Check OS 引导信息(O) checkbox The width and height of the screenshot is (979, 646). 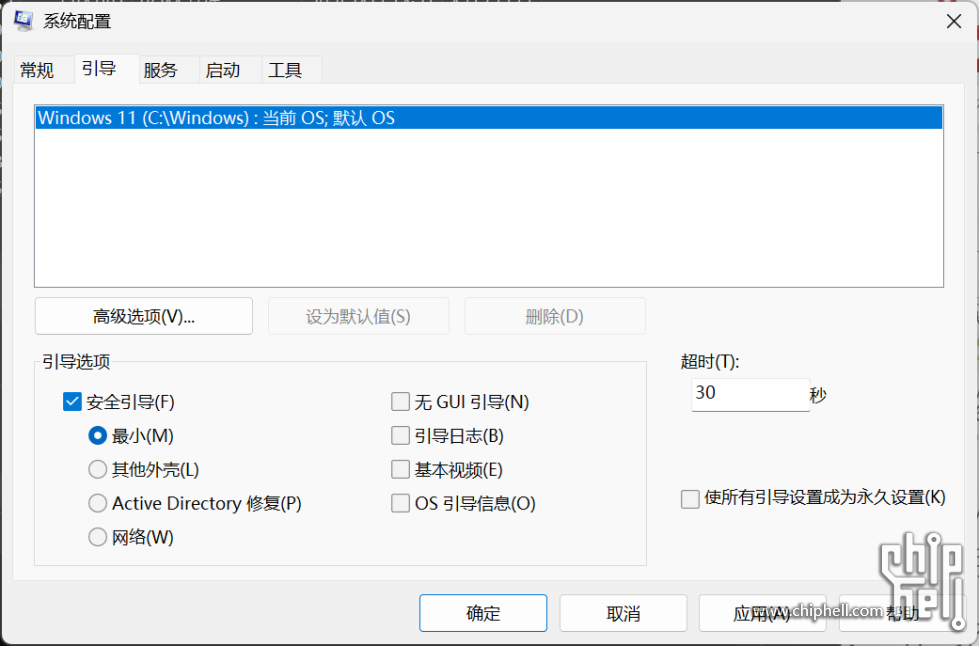(400, 503)
